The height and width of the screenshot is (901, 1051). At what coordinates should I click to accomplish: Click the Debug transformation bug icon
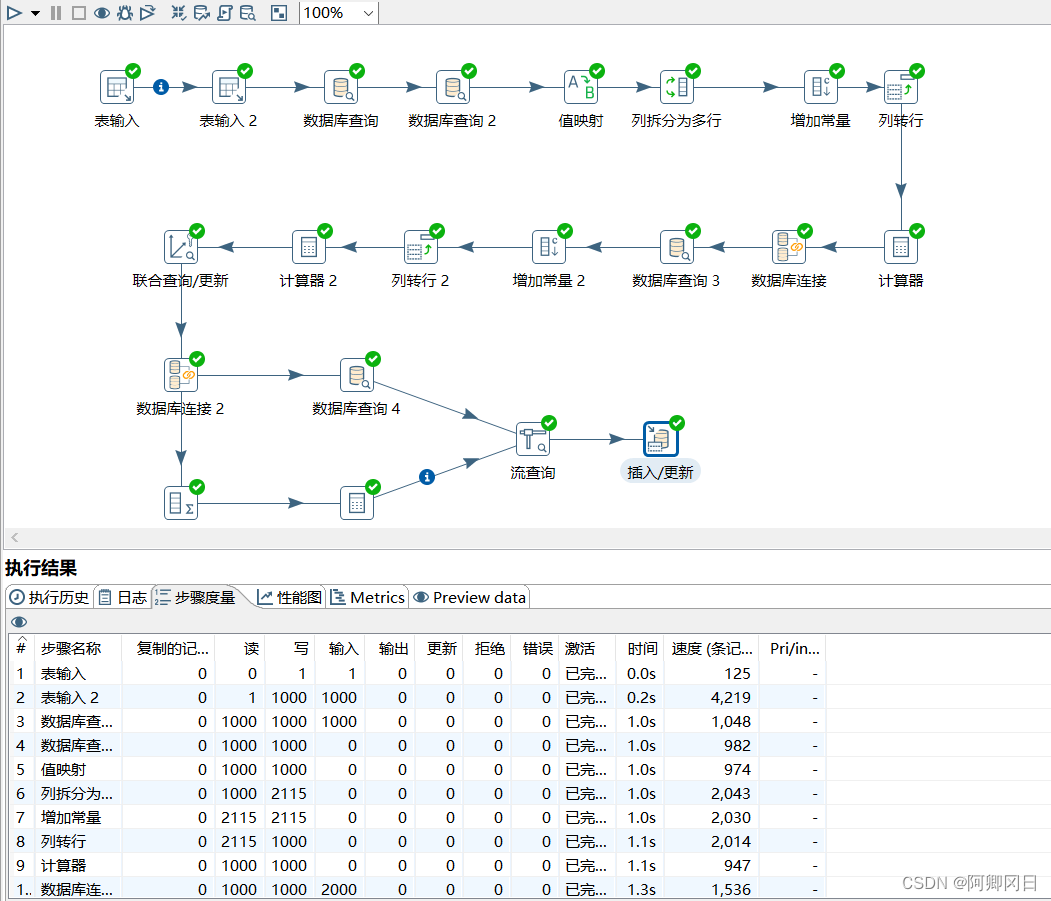tap(124, 13)
